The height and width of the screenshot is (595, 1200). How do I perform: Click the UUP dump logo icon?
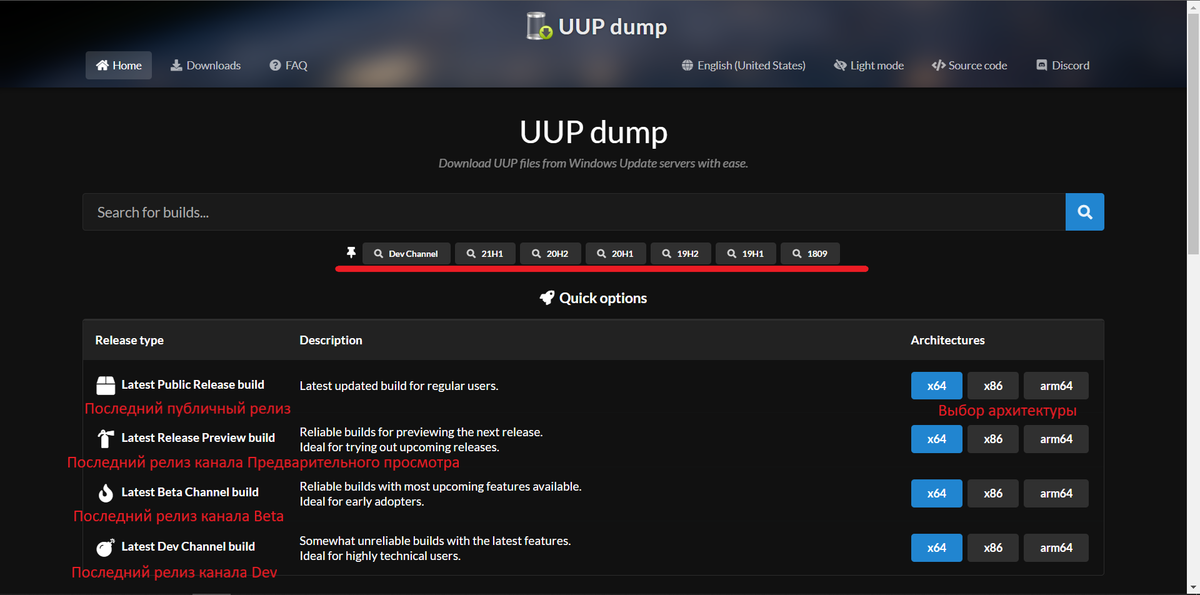[x=540, y=26]
